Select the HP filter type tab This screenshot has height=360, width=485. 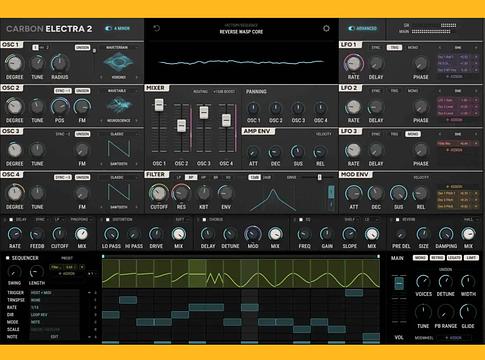point(203,177)
